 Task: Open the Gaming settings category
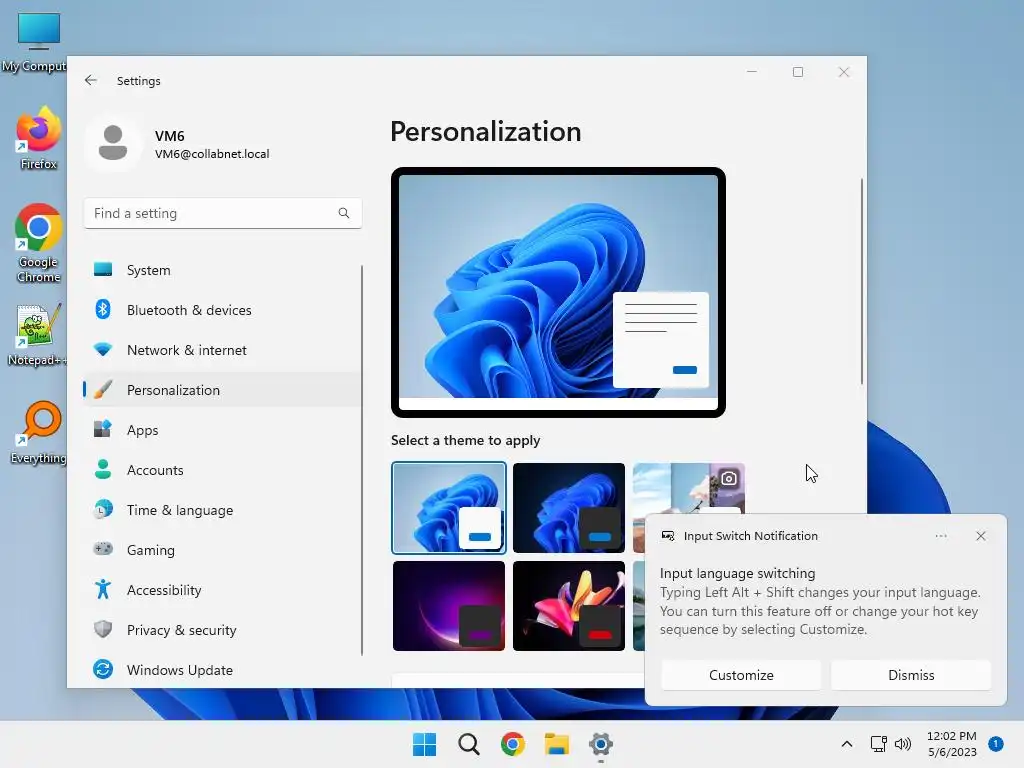[222, 550]
